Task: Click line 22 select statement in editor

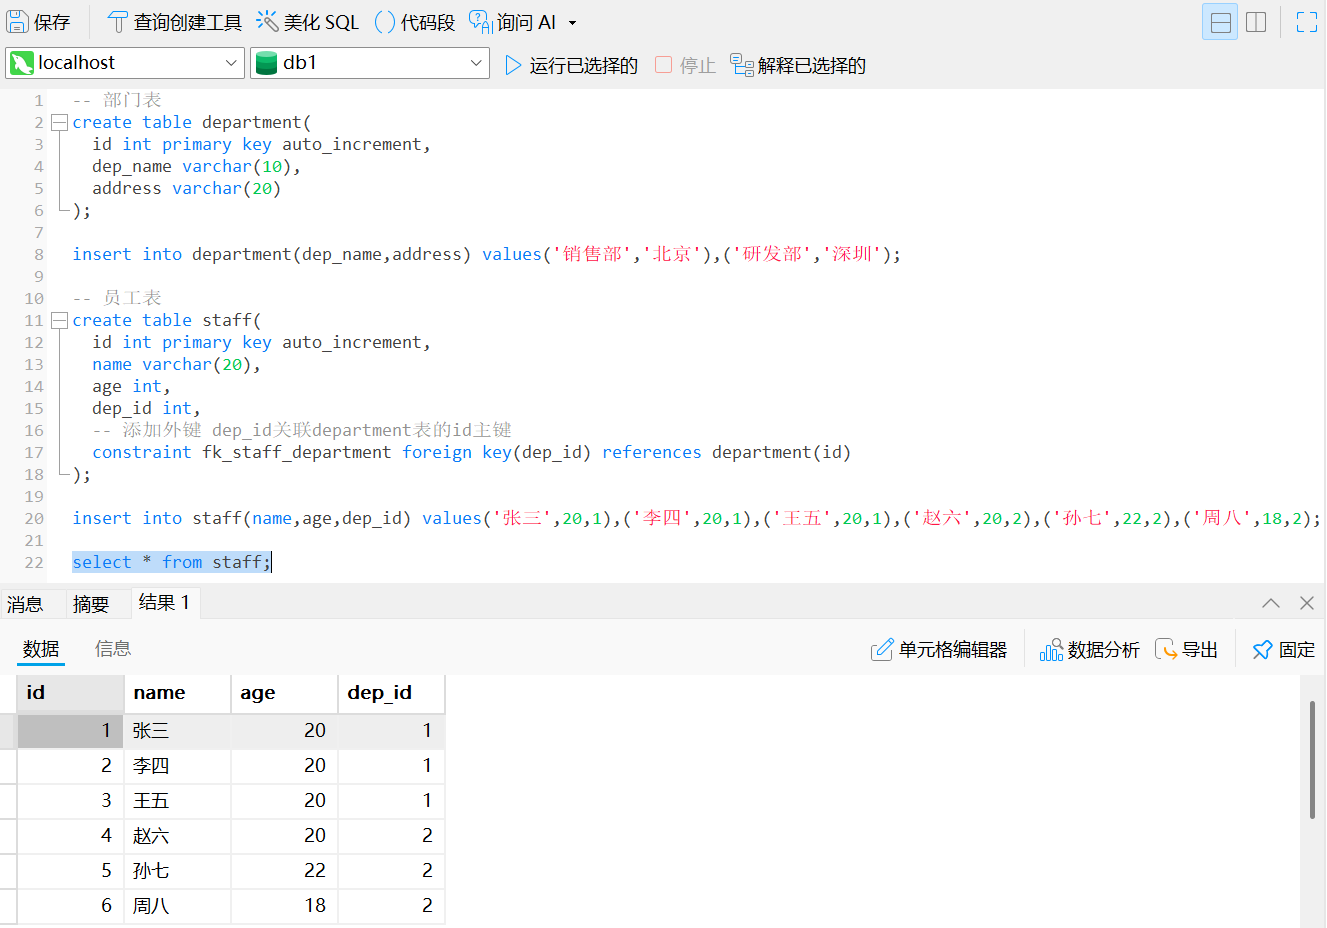Action: (x=171, y=562)
